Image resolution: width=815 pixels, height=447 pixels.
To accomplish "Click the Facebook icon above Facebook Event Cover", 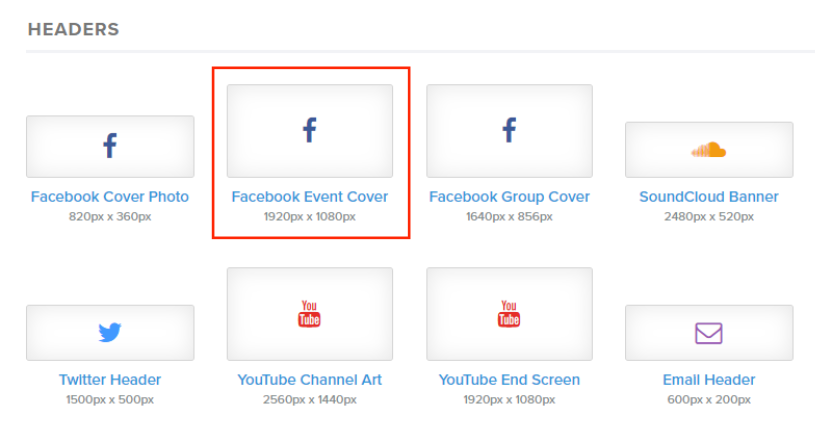I will coord(309,130).
